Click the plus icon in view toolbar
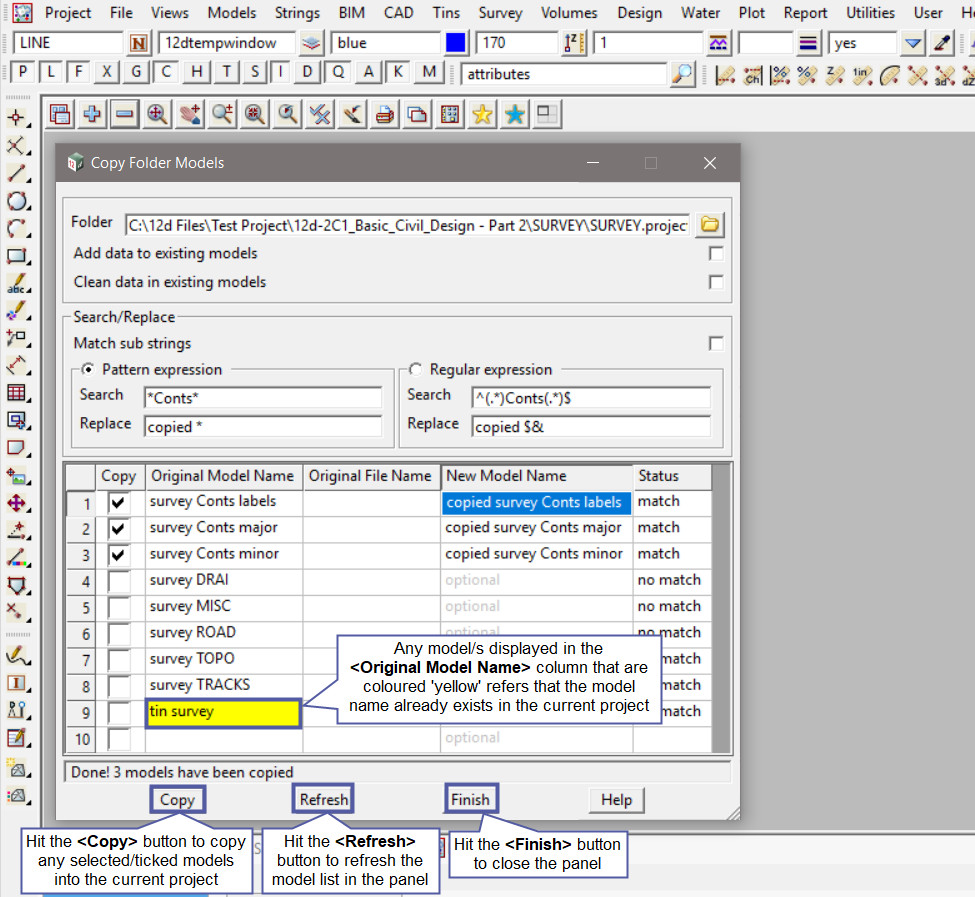This screenshot has width=975, height=897. coord(92,114)
